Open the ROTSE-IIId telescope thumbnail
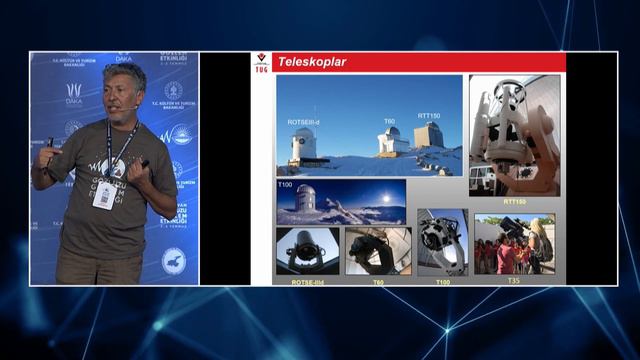This screenshot has width=640, height=360. [308, 251]
